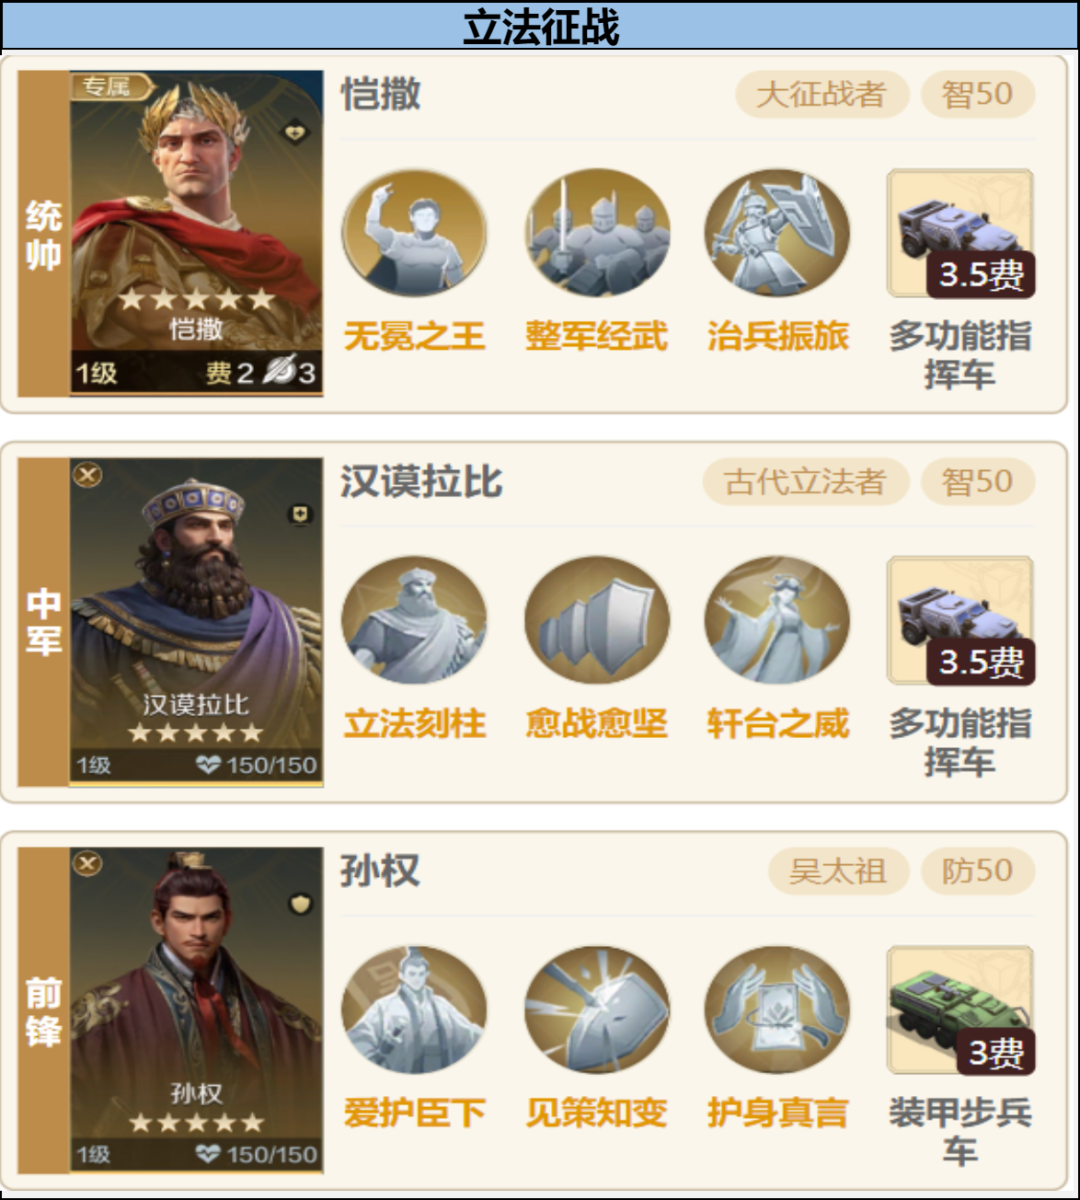Remove 汉谟拉比 with the X badge
The height and width of the screenshot is (1200, 1080).
(88, 475)
